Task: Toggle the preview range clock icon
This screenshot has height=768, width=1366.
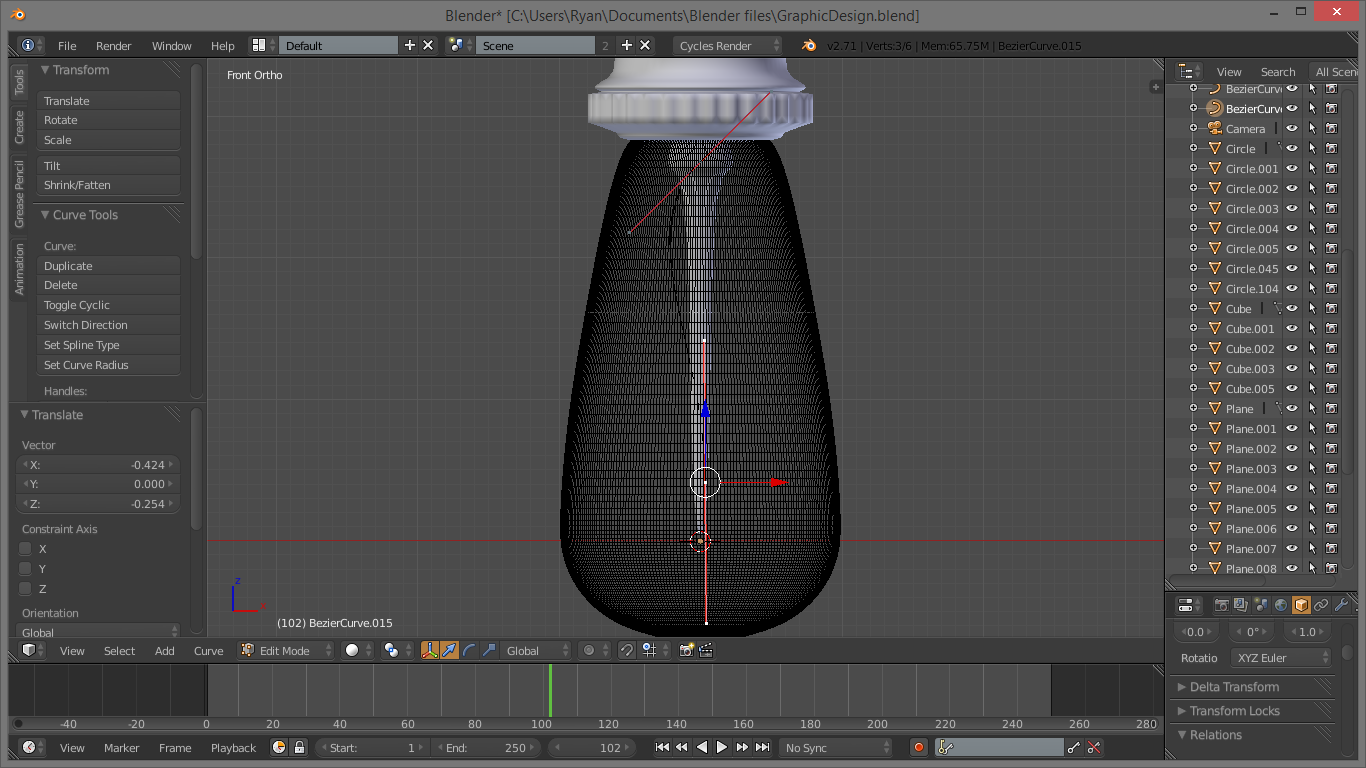Action: tap(279, 747)
